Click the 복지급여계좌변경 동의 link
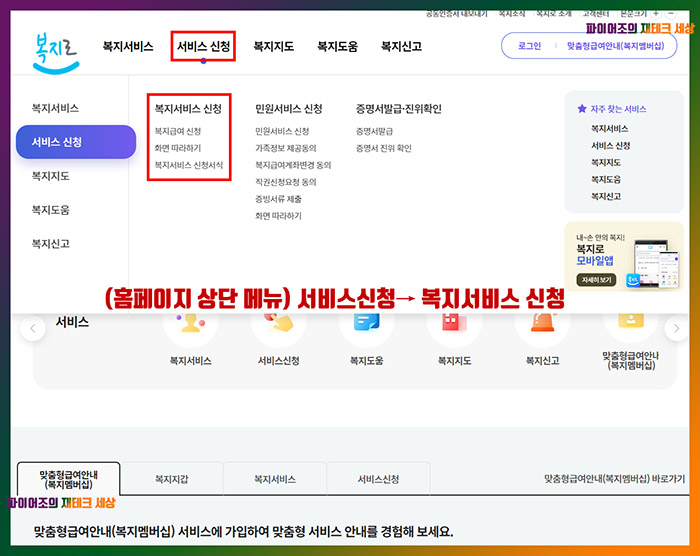Image resolution: width=700 pixels, height=556 pixels. [293, 165]
